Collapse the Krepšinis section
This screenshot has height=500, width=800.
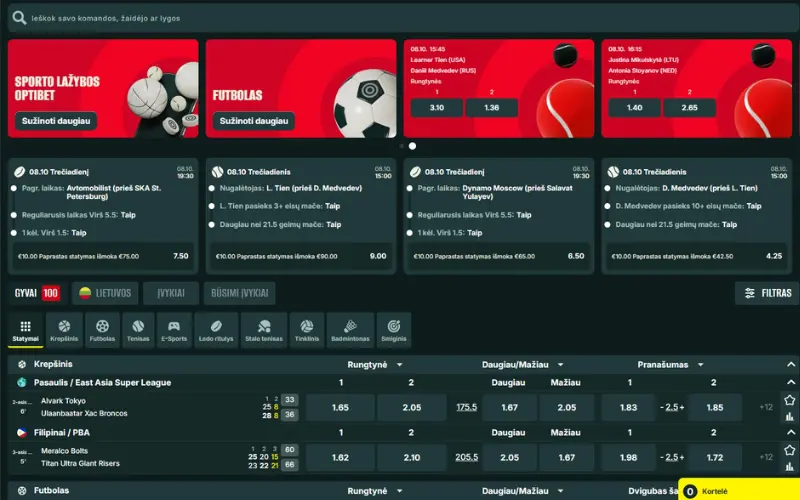click(x=791, y=364)
